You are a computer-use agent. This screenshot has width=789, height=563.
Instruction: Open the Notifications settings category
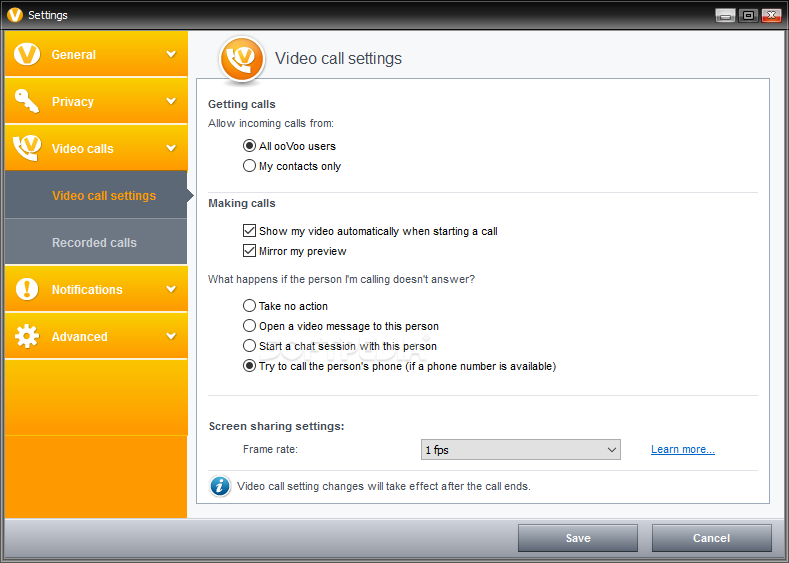96,289
